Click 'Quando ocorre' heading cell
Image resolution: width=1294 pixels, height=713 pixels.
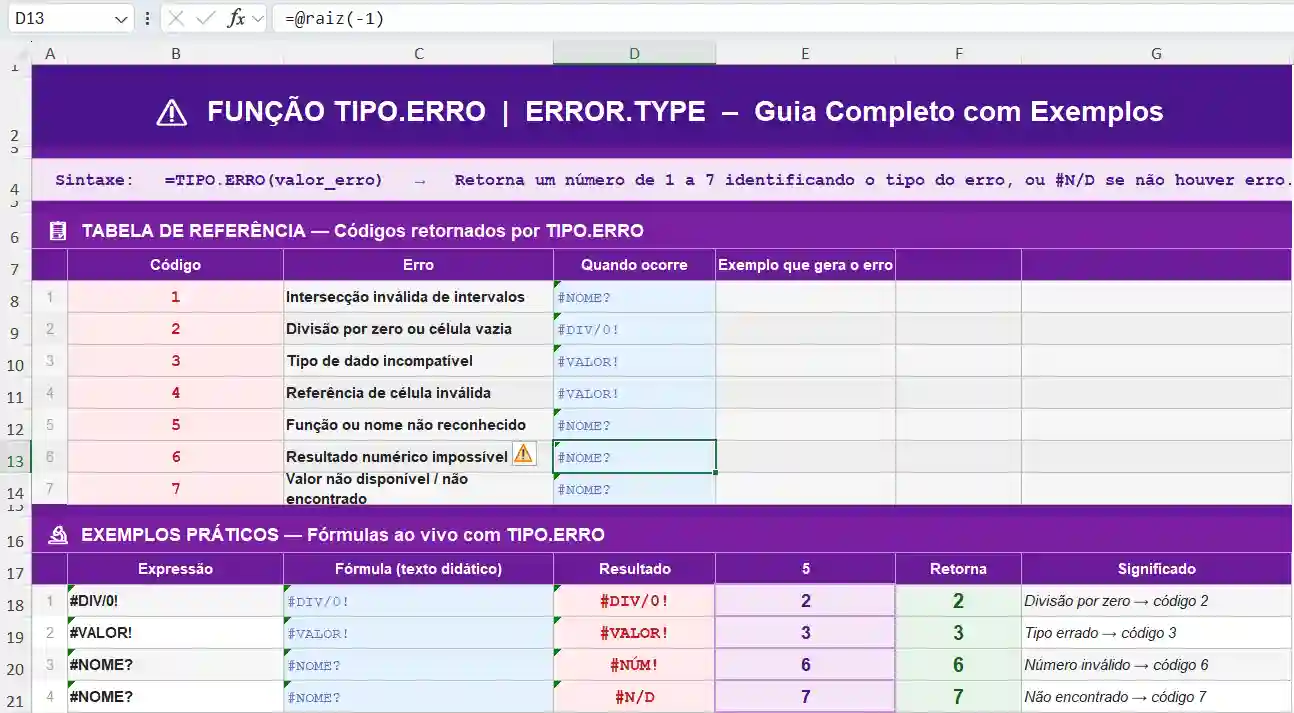tap(634, 265)
